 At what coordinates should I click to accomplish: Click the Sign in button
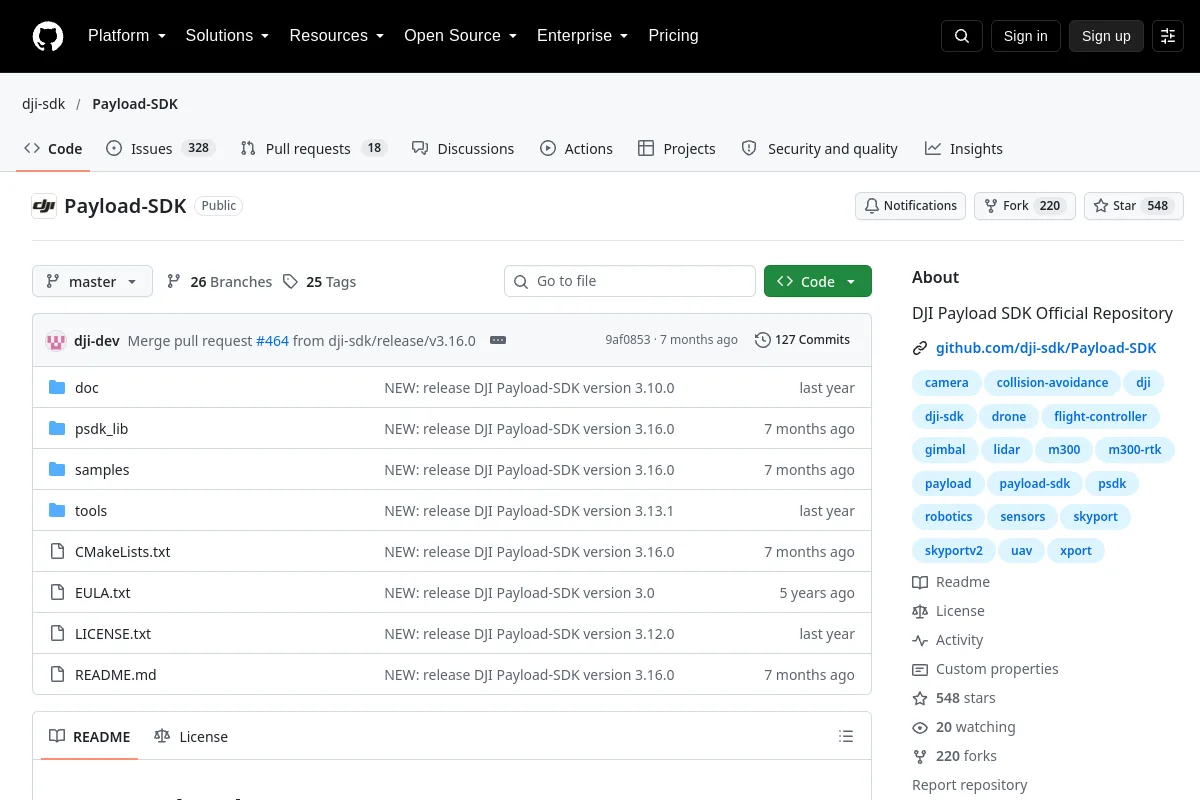coord(1025,36)
